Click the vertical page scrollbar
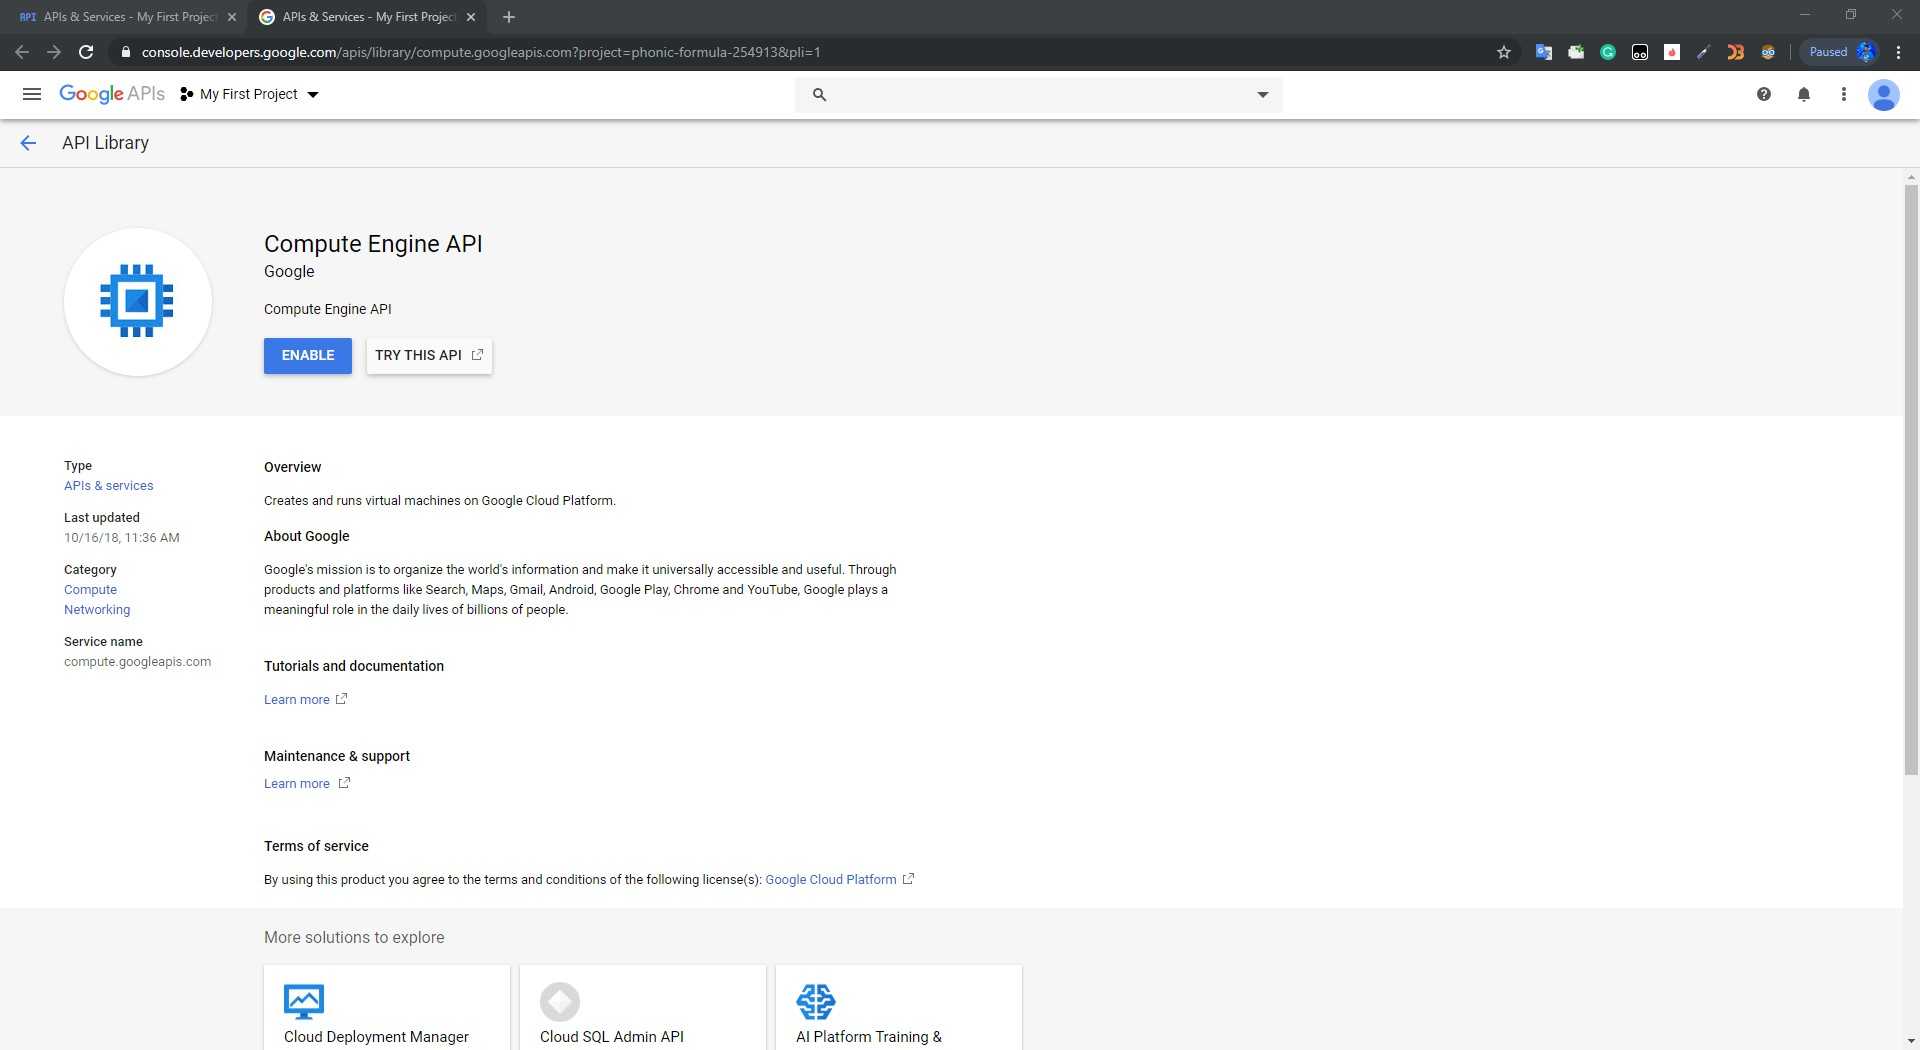The width and height of the screenshot is (1920, 1050). pyautogui.click(x=1911, y=480)
